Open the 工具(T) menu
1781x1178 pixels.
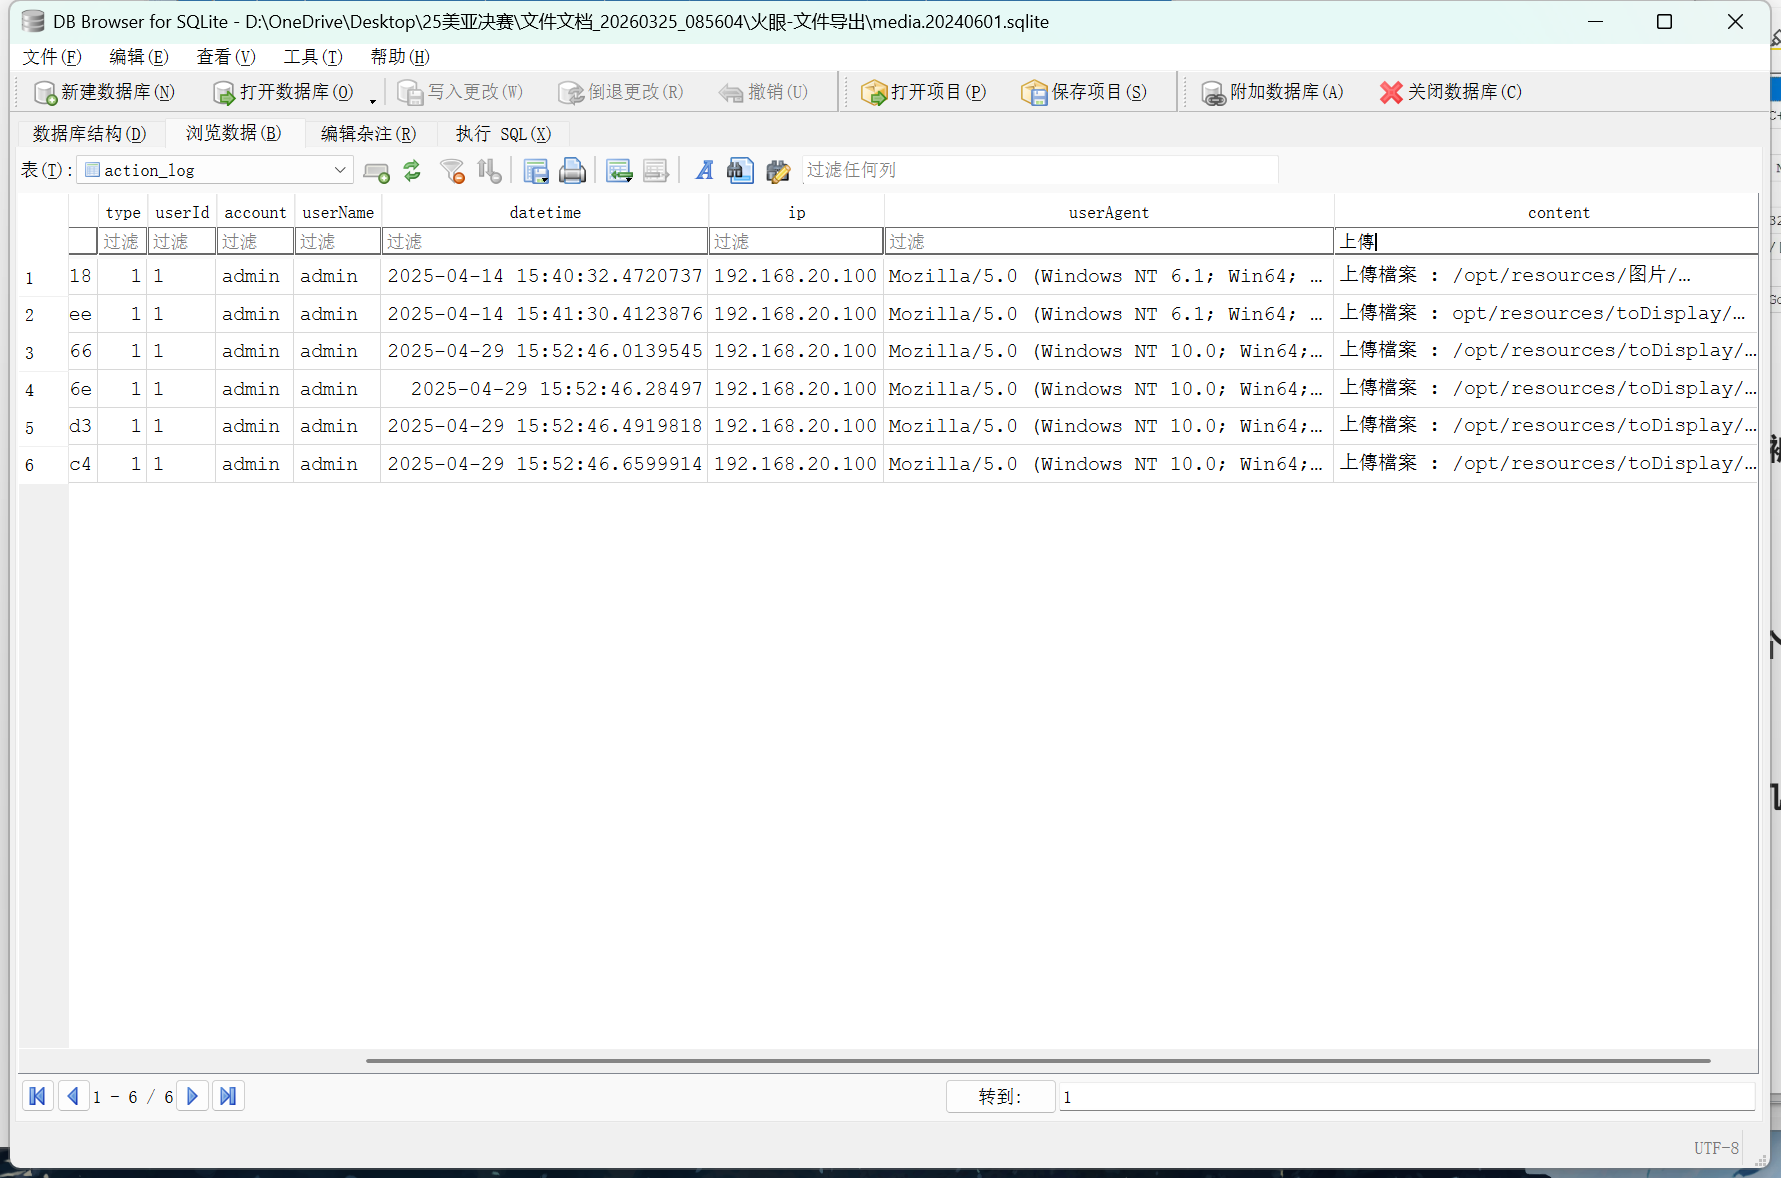tap(313, 57)
